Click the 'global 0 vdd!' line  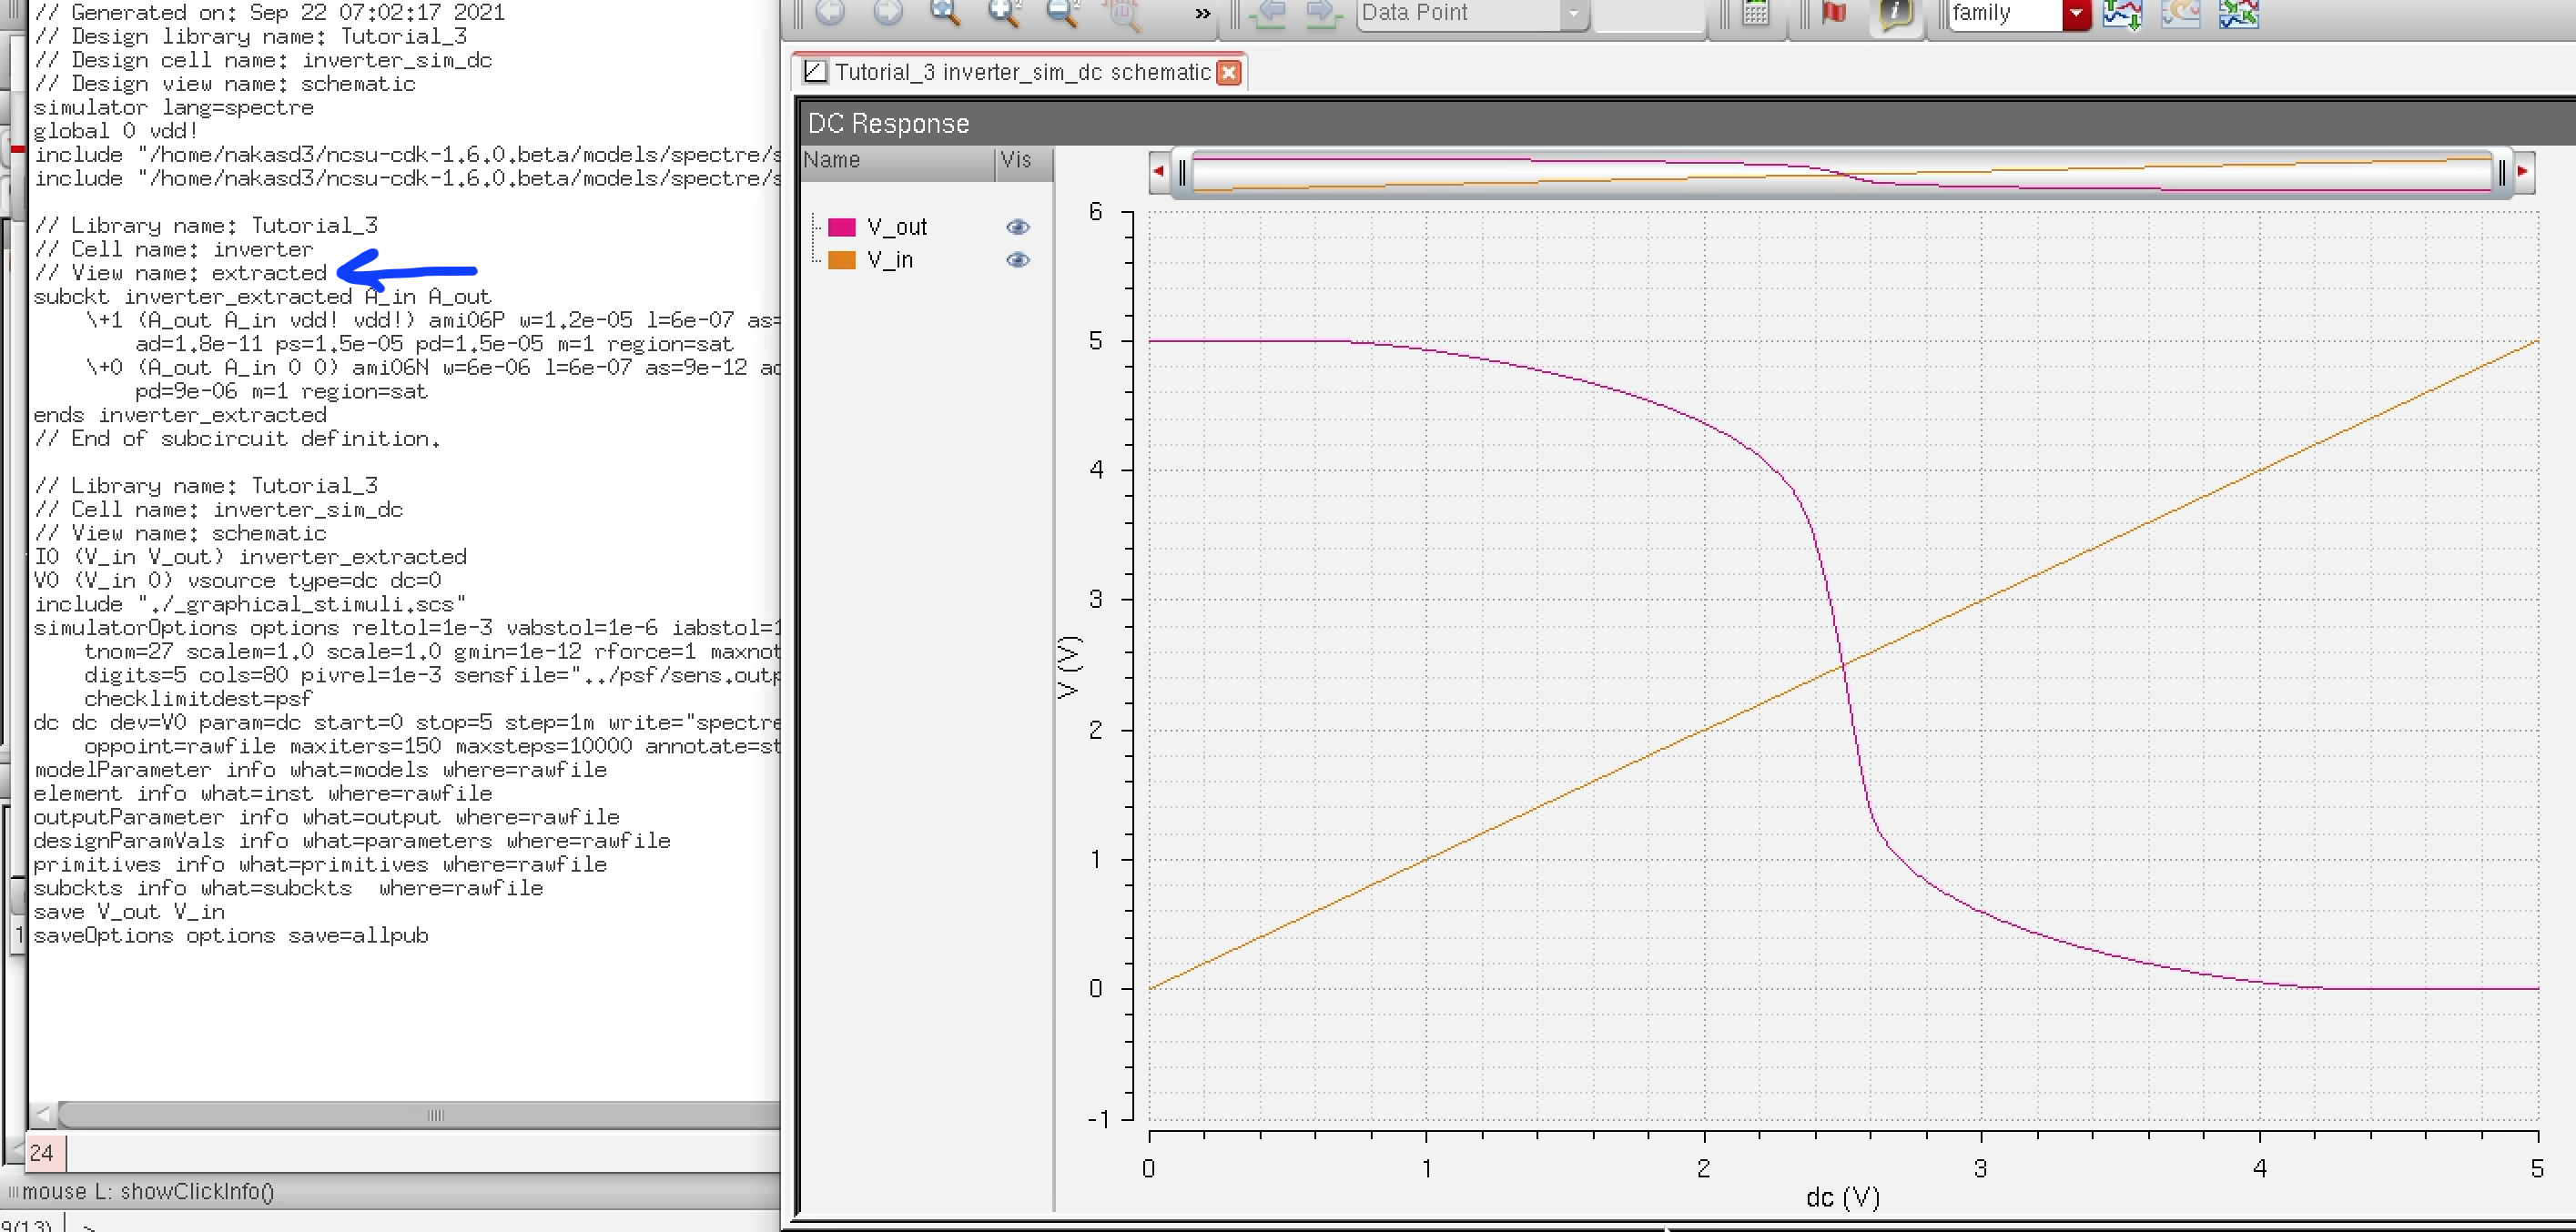116,131
